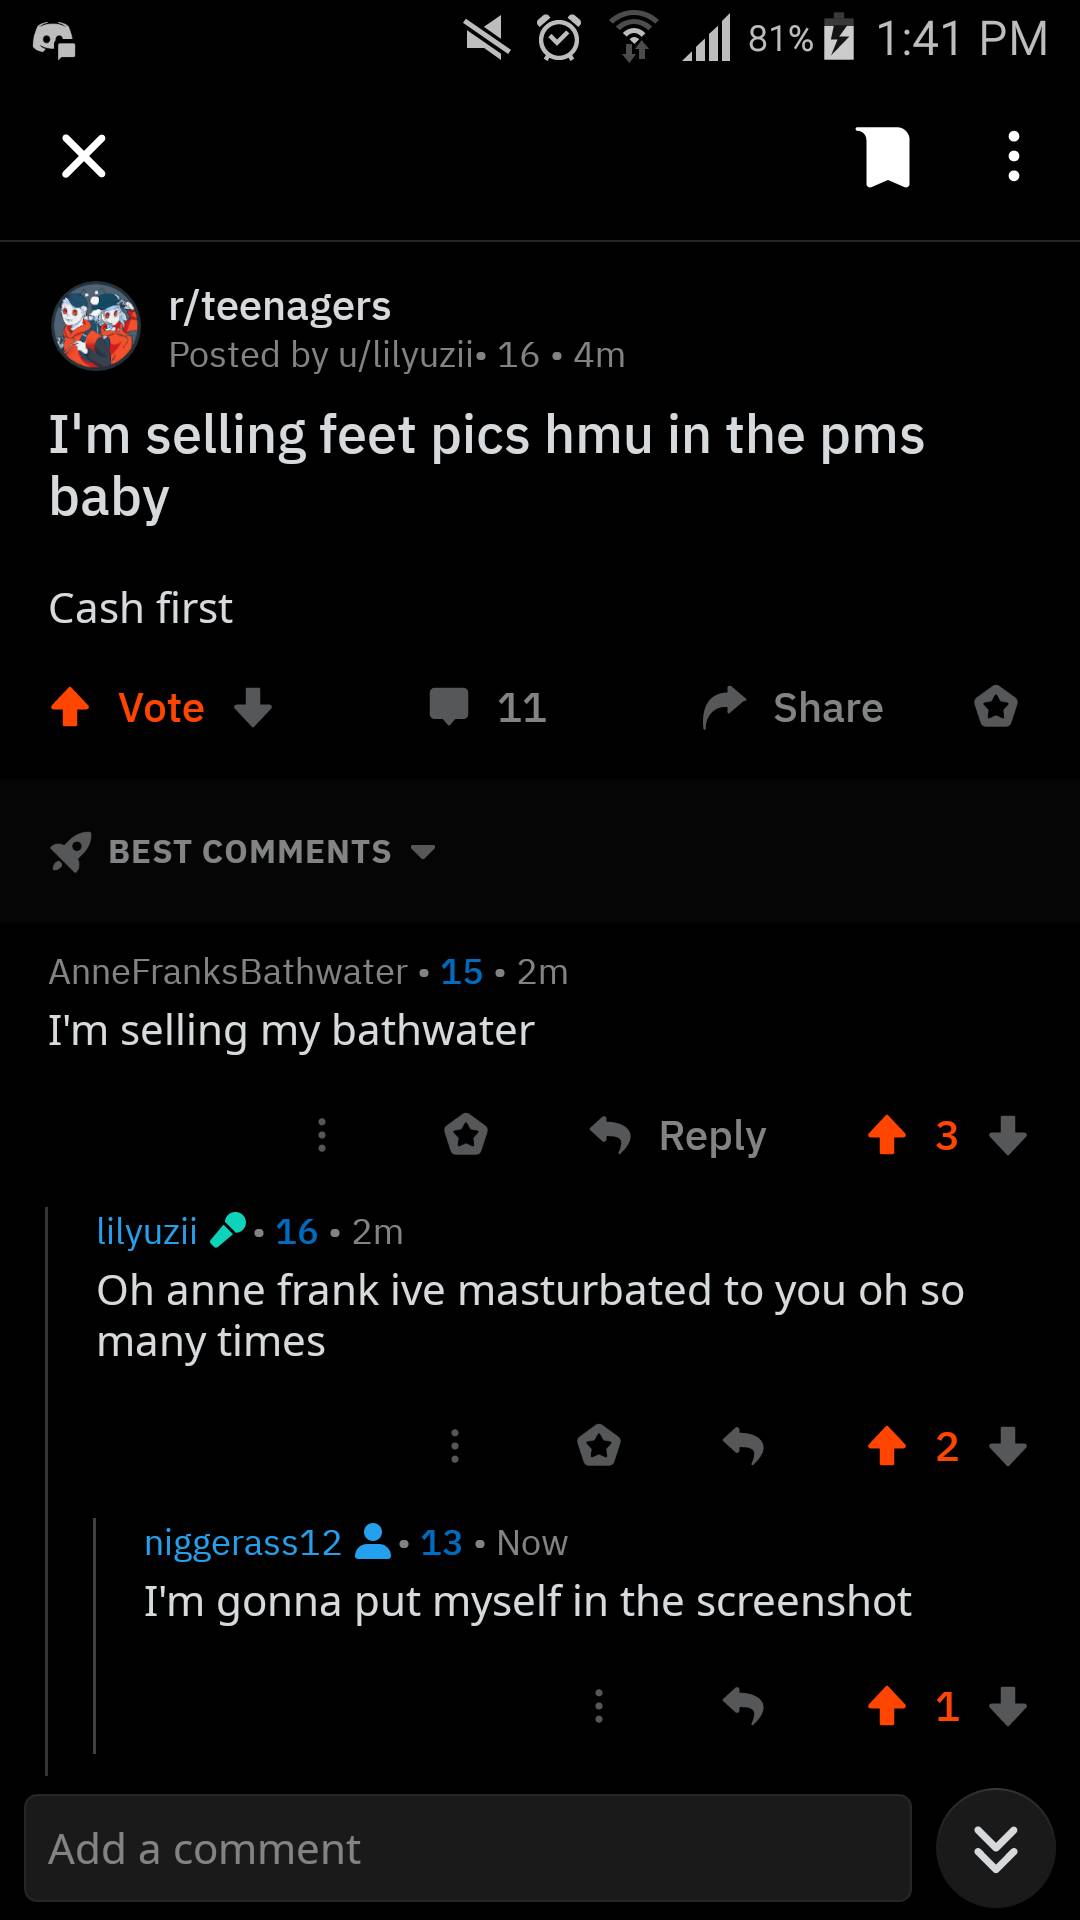The image size is (1080, 1920).
Task: Jump to next comment with double-chevron button
Action: click(x=996, y=1848)
